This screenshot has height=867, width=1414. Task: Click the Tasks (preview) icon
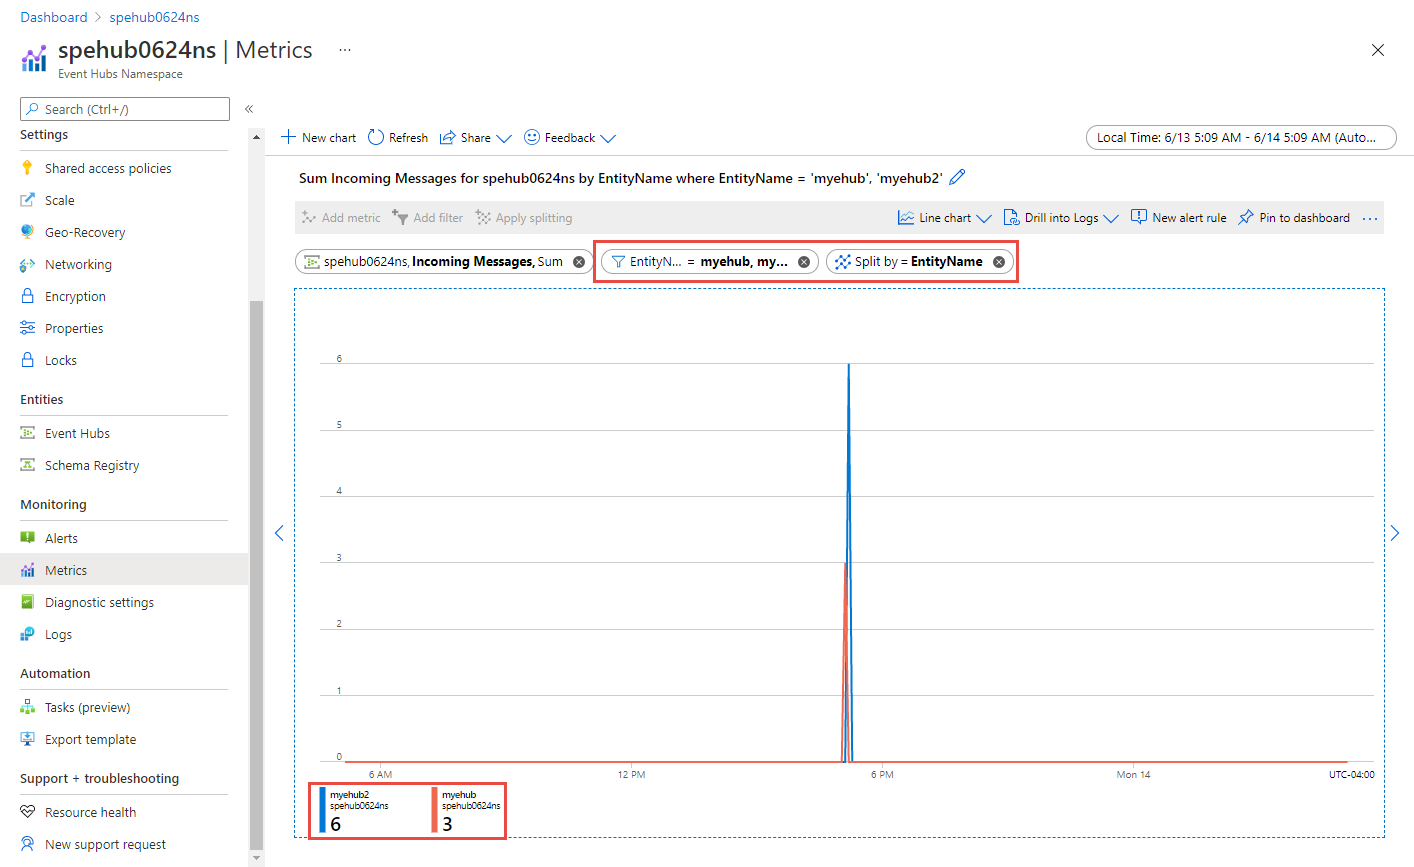coord(27,707)
